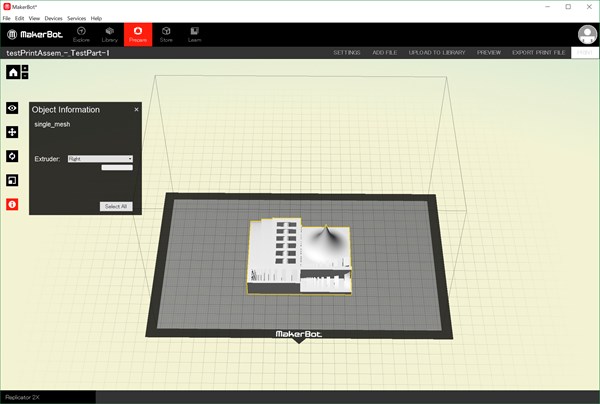Open print SETTINGS

point(347,52)
